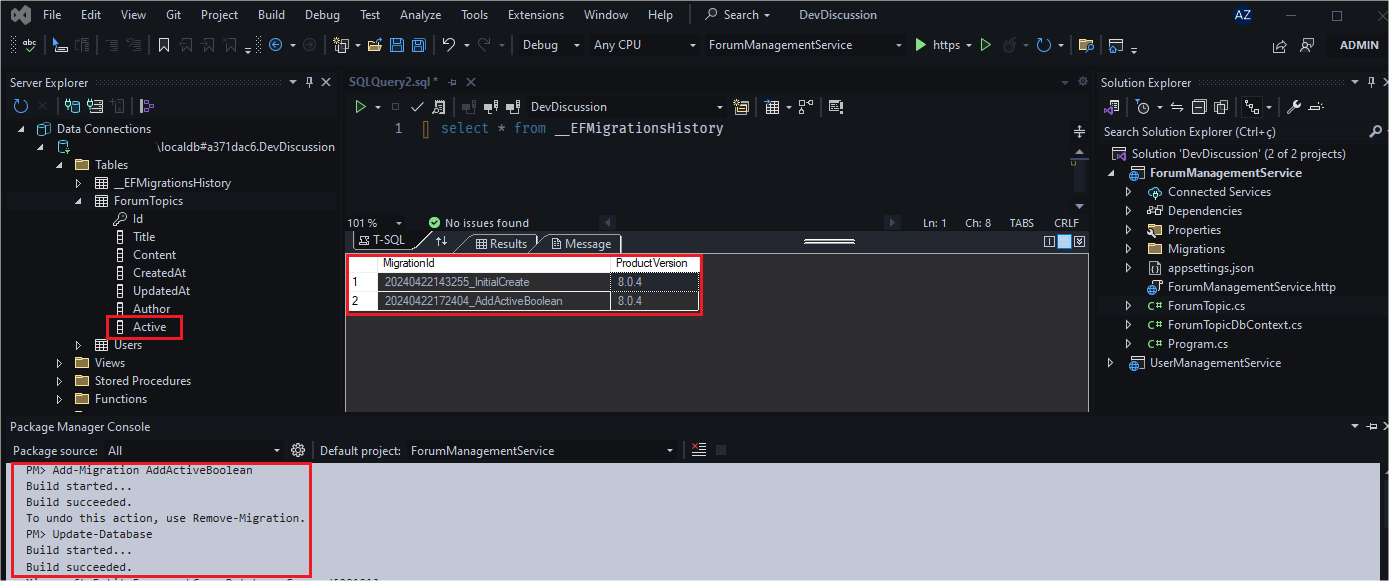Click the Send Feedback person icon
This screenshot has height=581, width=1389.
tap(1306, 45)
